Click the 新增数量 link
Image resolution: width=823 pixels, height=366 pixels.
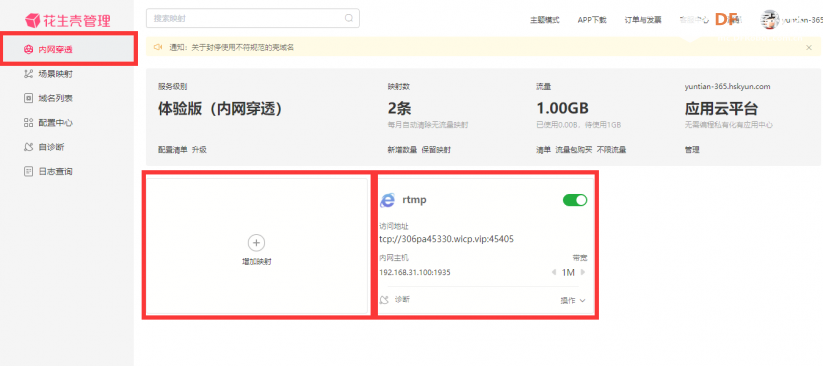402,150
